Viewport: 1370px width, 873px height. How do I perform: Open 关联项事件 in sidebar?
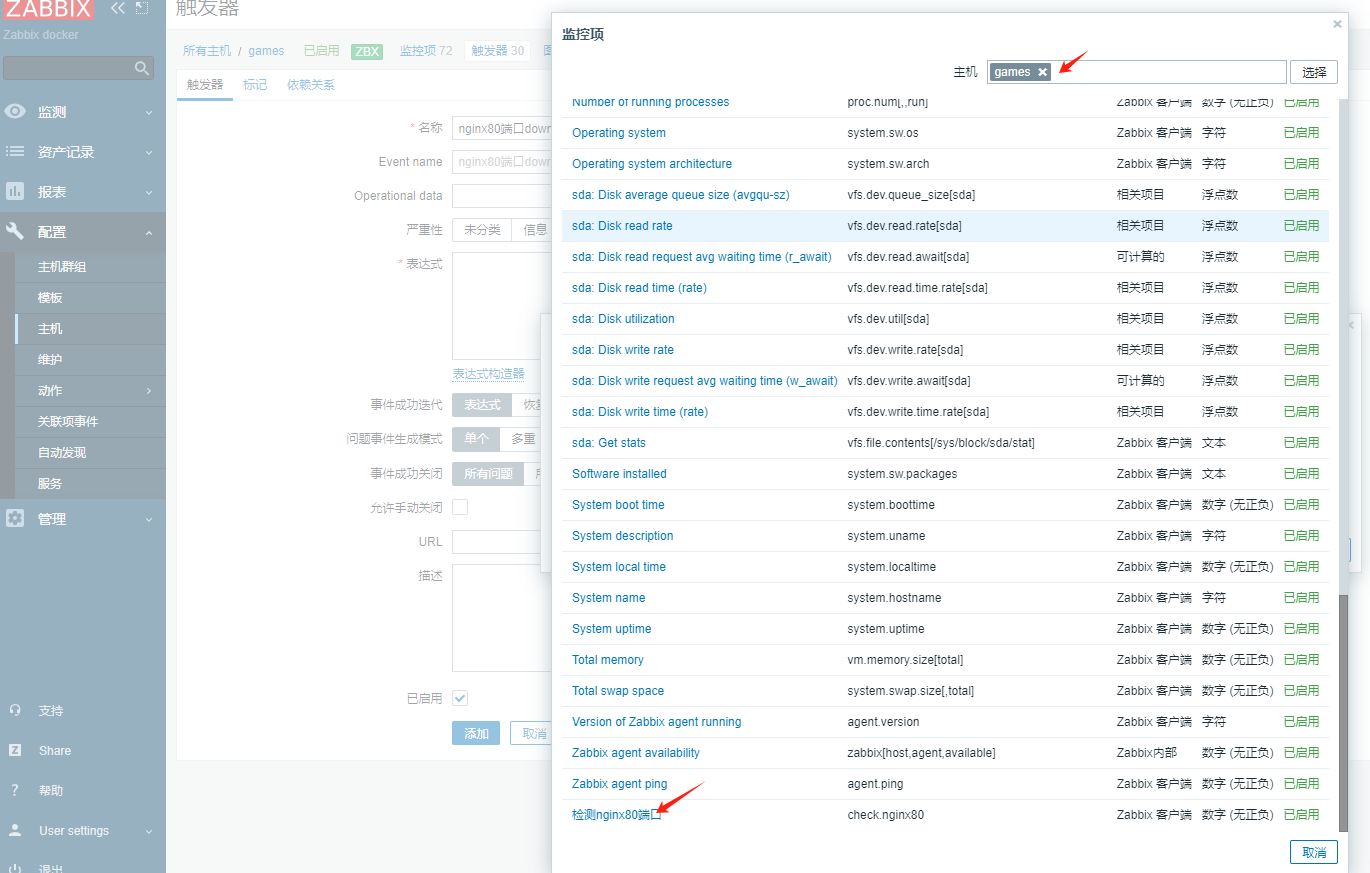coord(68,422)
